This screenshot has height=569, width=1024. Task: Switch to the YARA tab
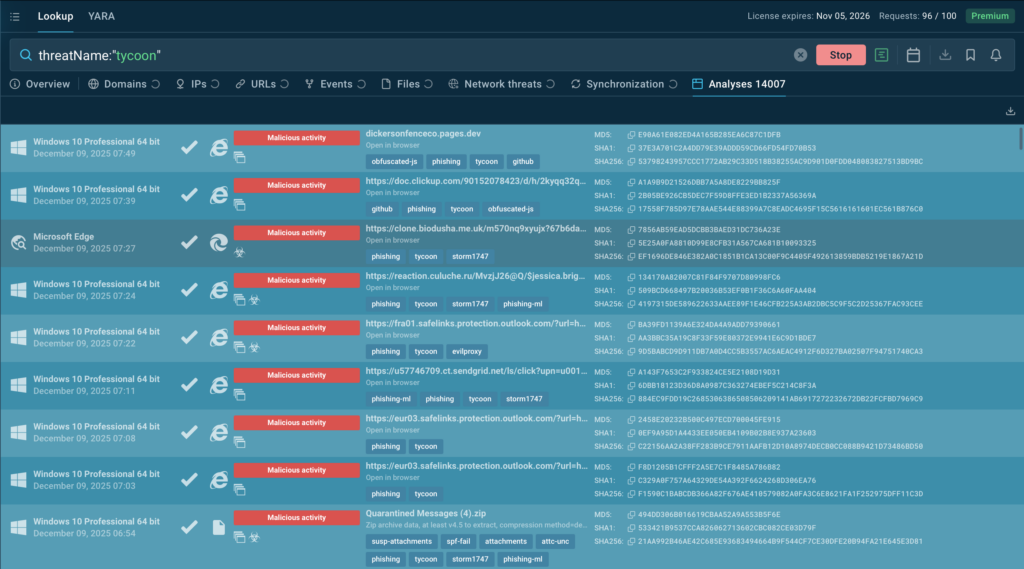(101, 16)
